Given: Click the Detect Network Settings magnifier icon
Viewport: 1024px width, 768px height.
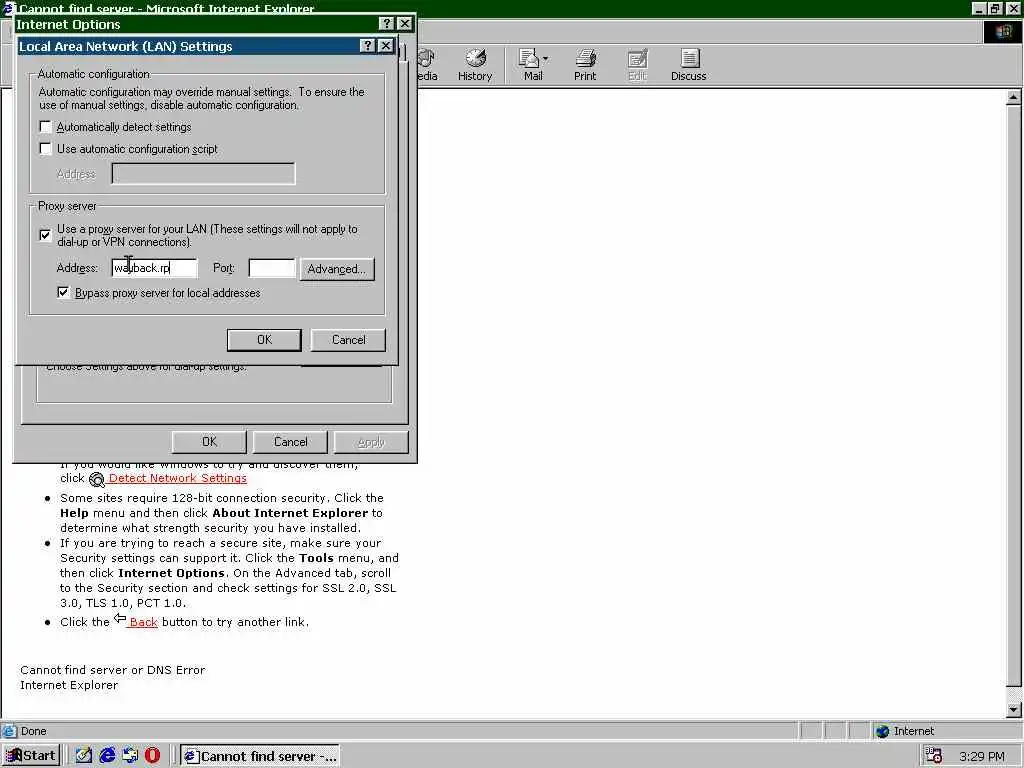Looking at the screenshot, I should click(x=97, y=479).
